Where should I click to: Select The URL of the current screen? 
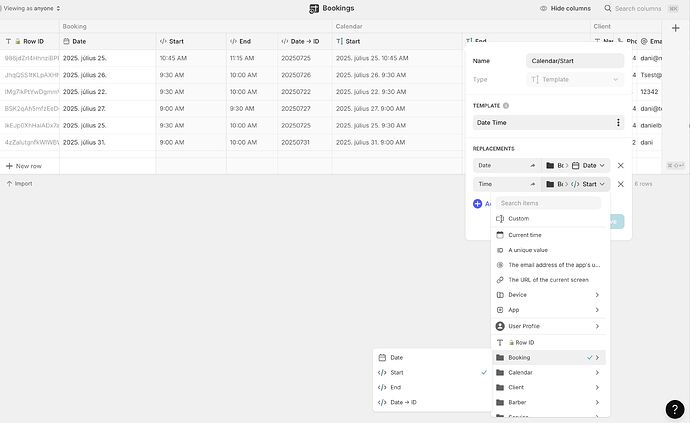550,280
